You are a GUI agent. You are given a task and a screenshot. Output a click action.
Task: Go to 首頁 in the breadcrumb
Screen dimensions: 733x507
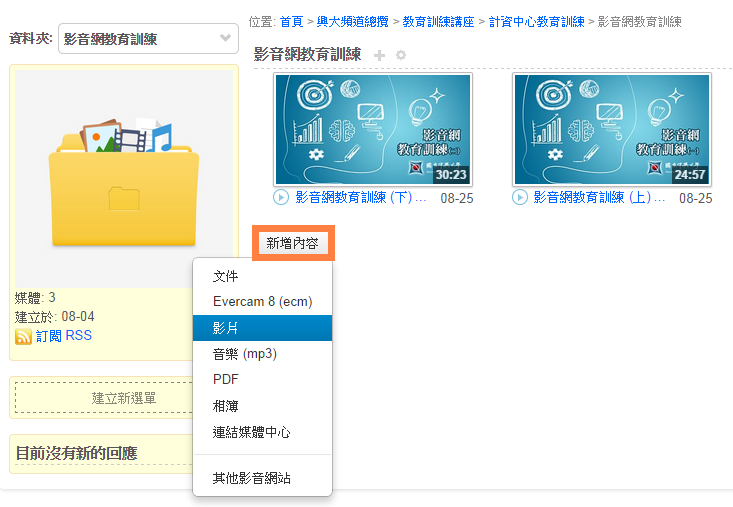pyautogui.click(x=291, y=21)
